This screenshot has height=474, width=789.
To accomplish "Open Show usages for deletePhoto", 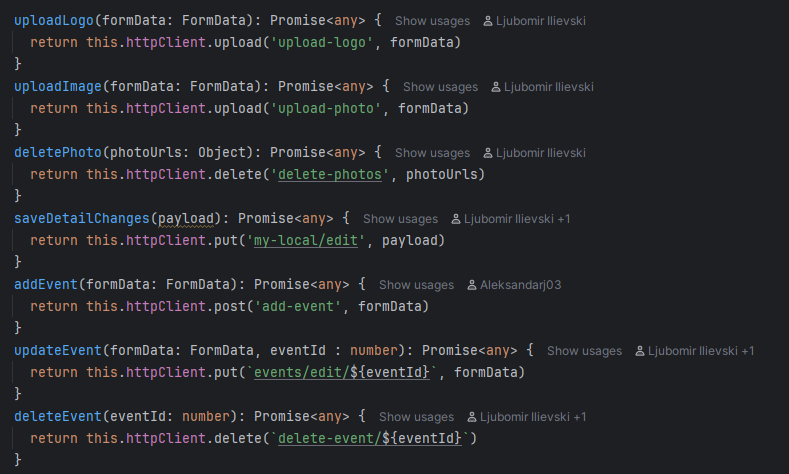I will (432, 153).
